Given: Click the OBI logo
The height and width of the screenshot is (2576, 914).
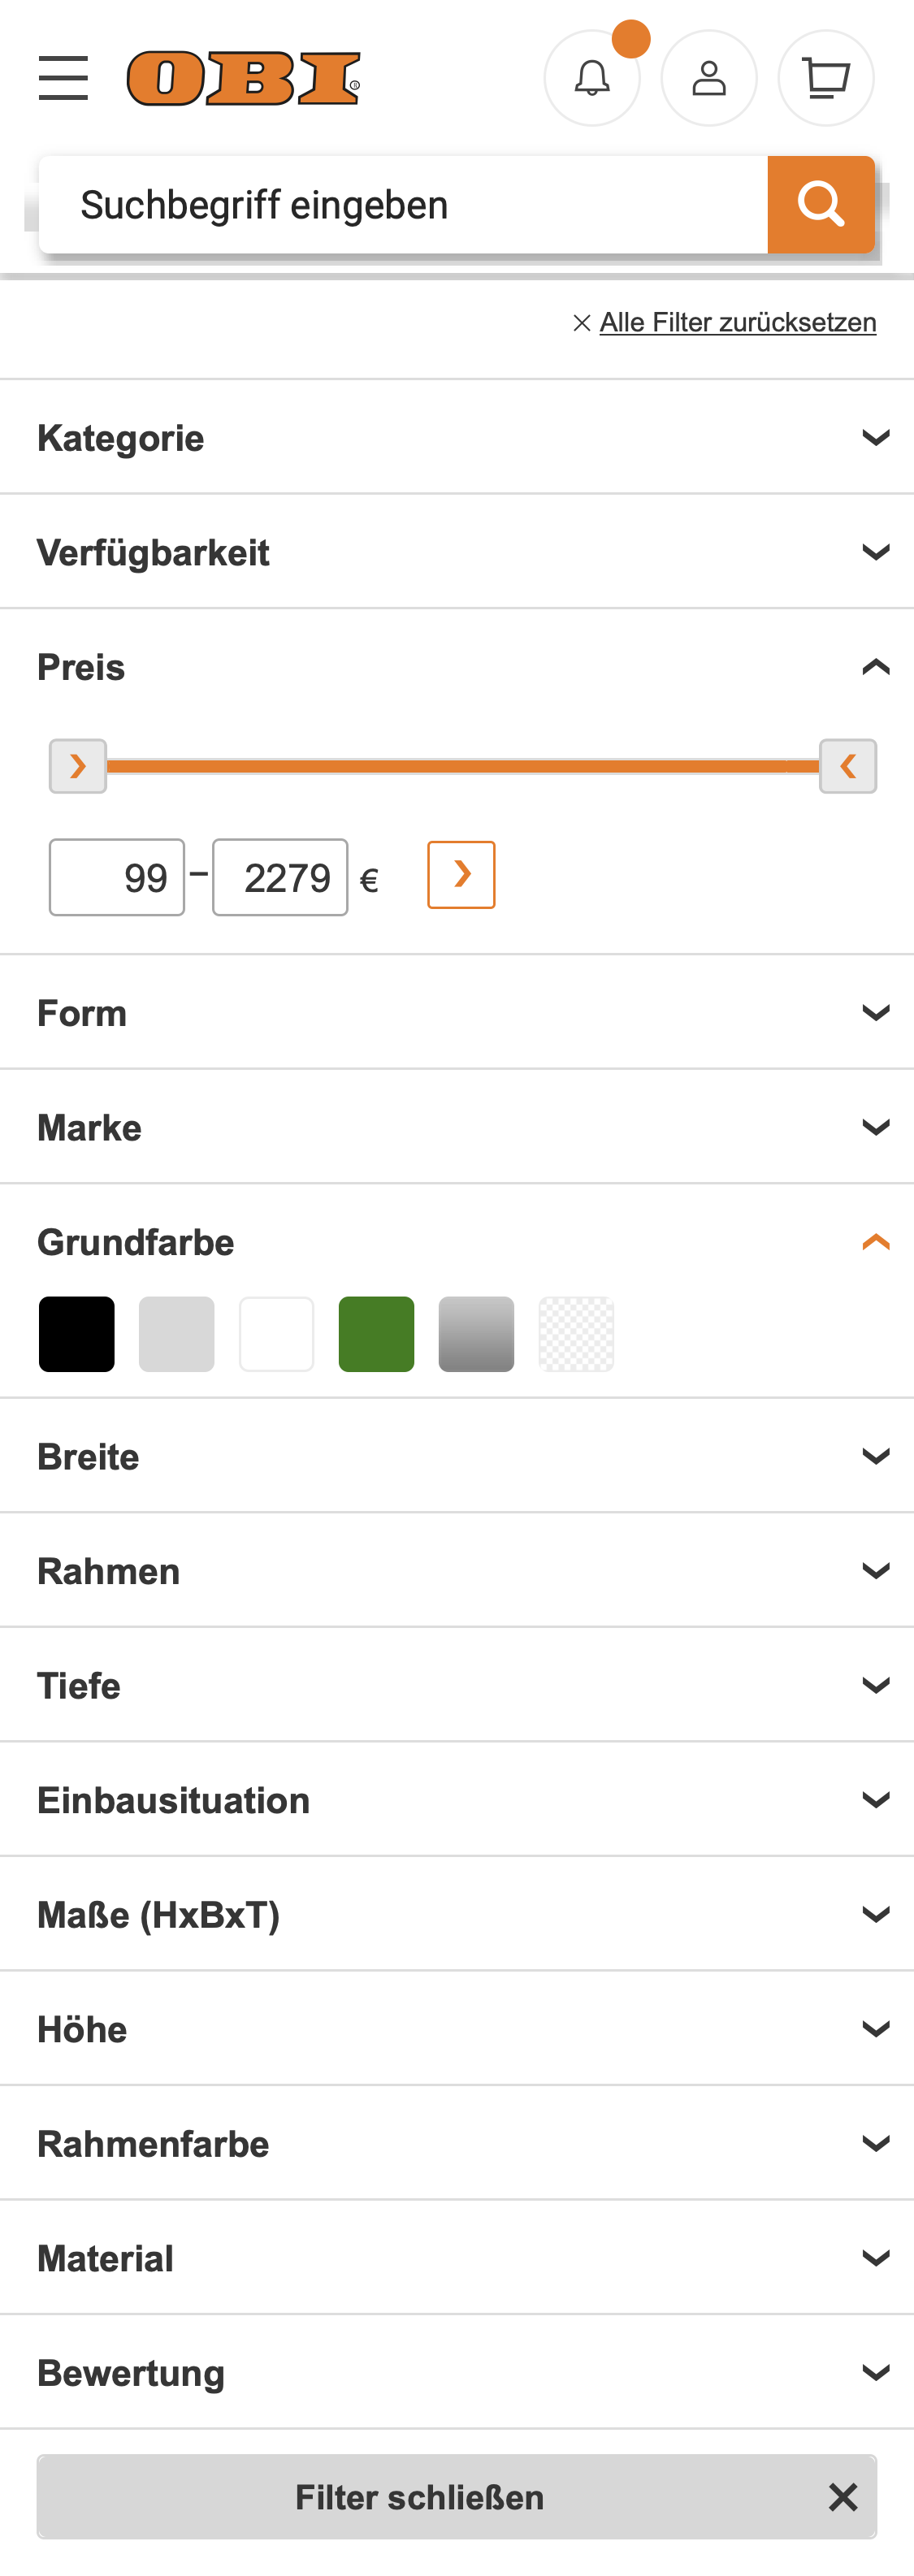Looking at the screenshot, I should click(x=243, y=78).
